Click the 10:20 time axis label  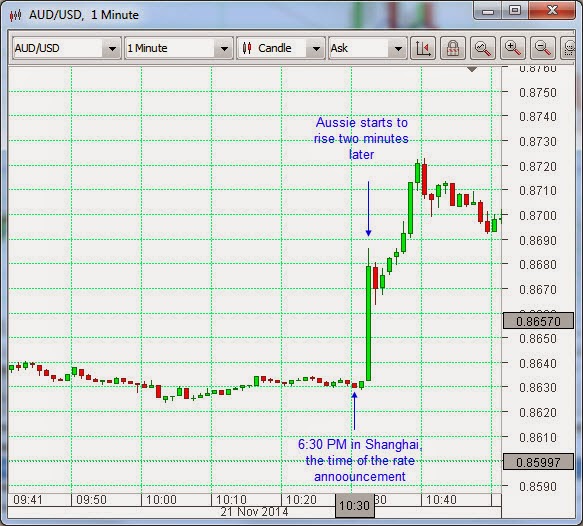pos(301,500)
